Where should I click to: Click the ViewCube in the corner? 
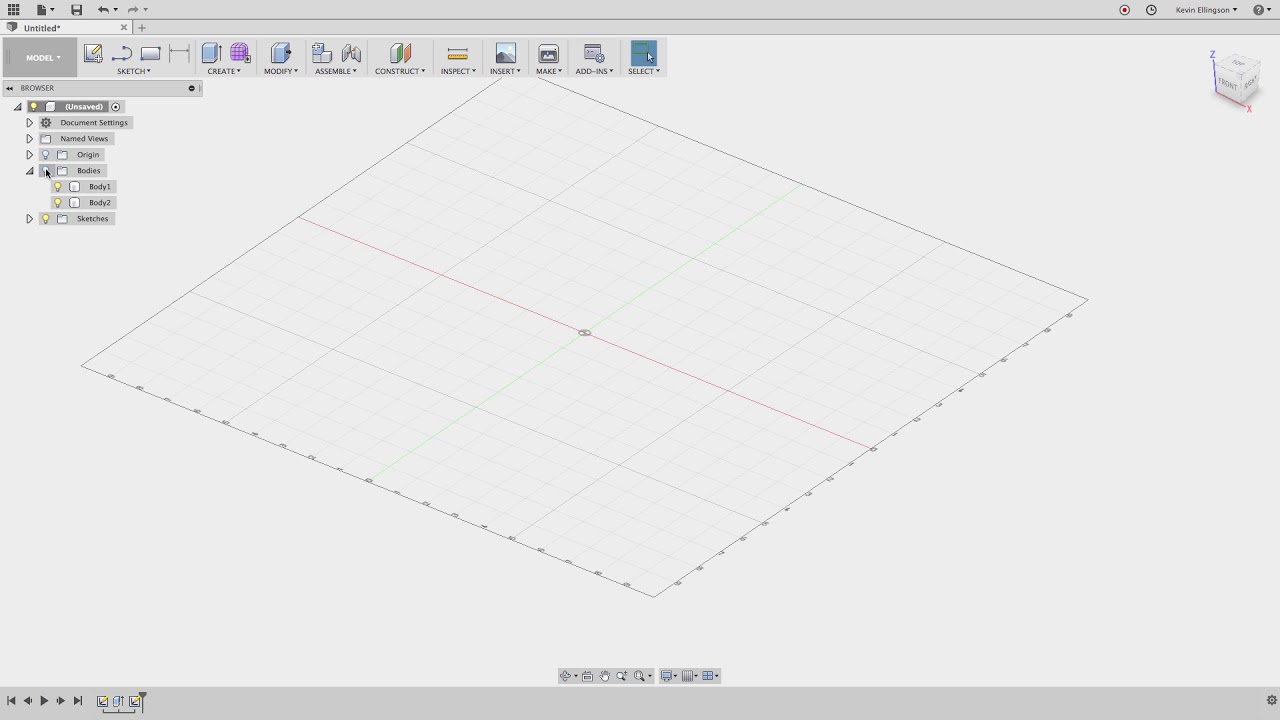[x=1237, y=79]
